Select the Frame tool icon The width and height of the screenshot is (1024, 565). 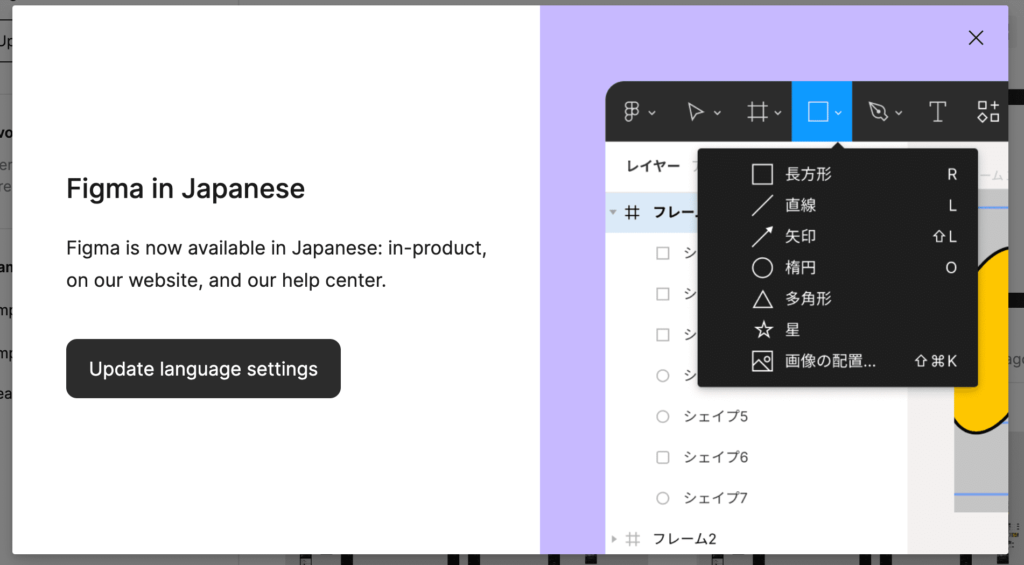pyautogui.click(x=758, y=112)
